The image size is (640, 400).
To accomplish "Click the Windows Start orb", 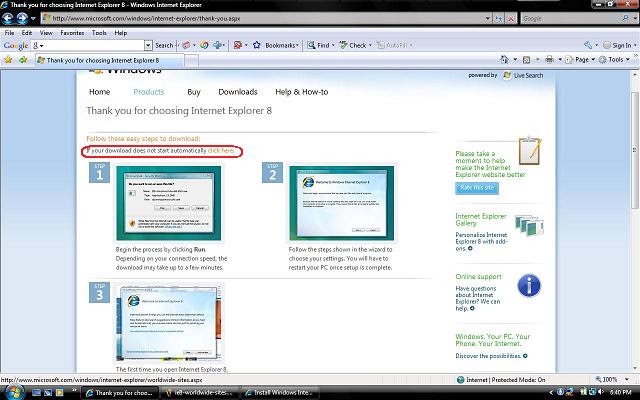I will click(x=13, y=392).
